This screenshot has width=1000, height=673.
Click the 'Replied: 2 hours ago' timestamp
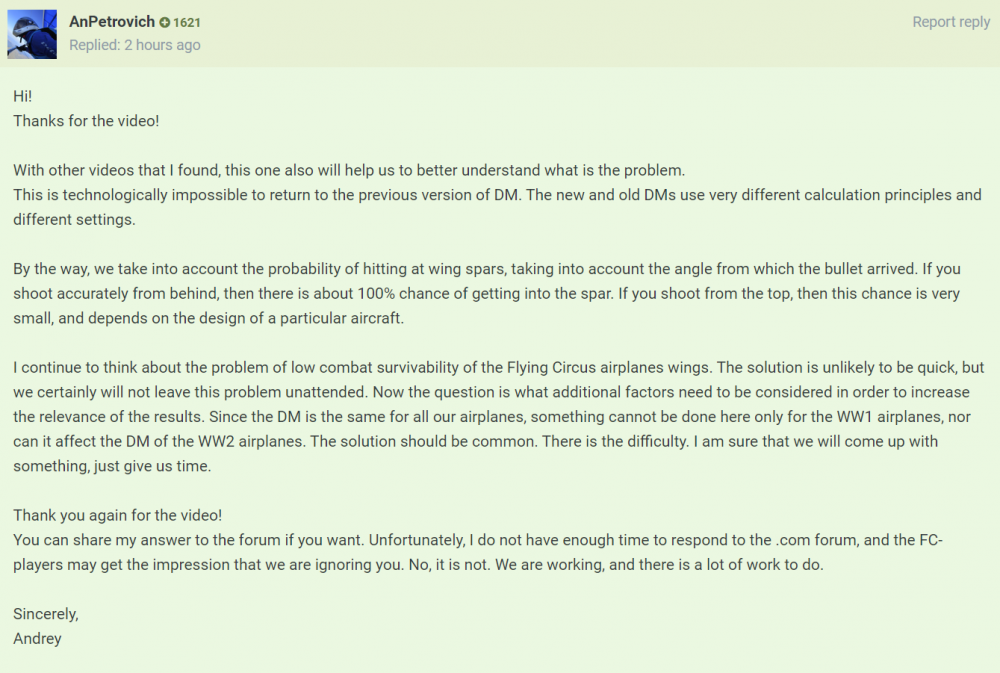click(134, 45)
